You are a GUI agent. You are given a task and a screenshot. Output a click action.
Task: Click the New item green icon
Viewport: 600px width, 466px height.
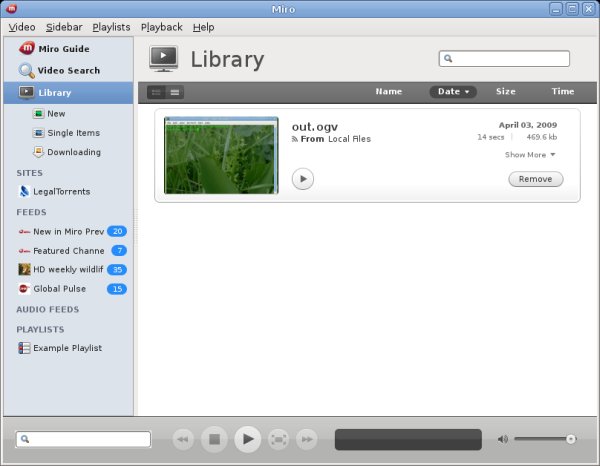tap(38, 114)
